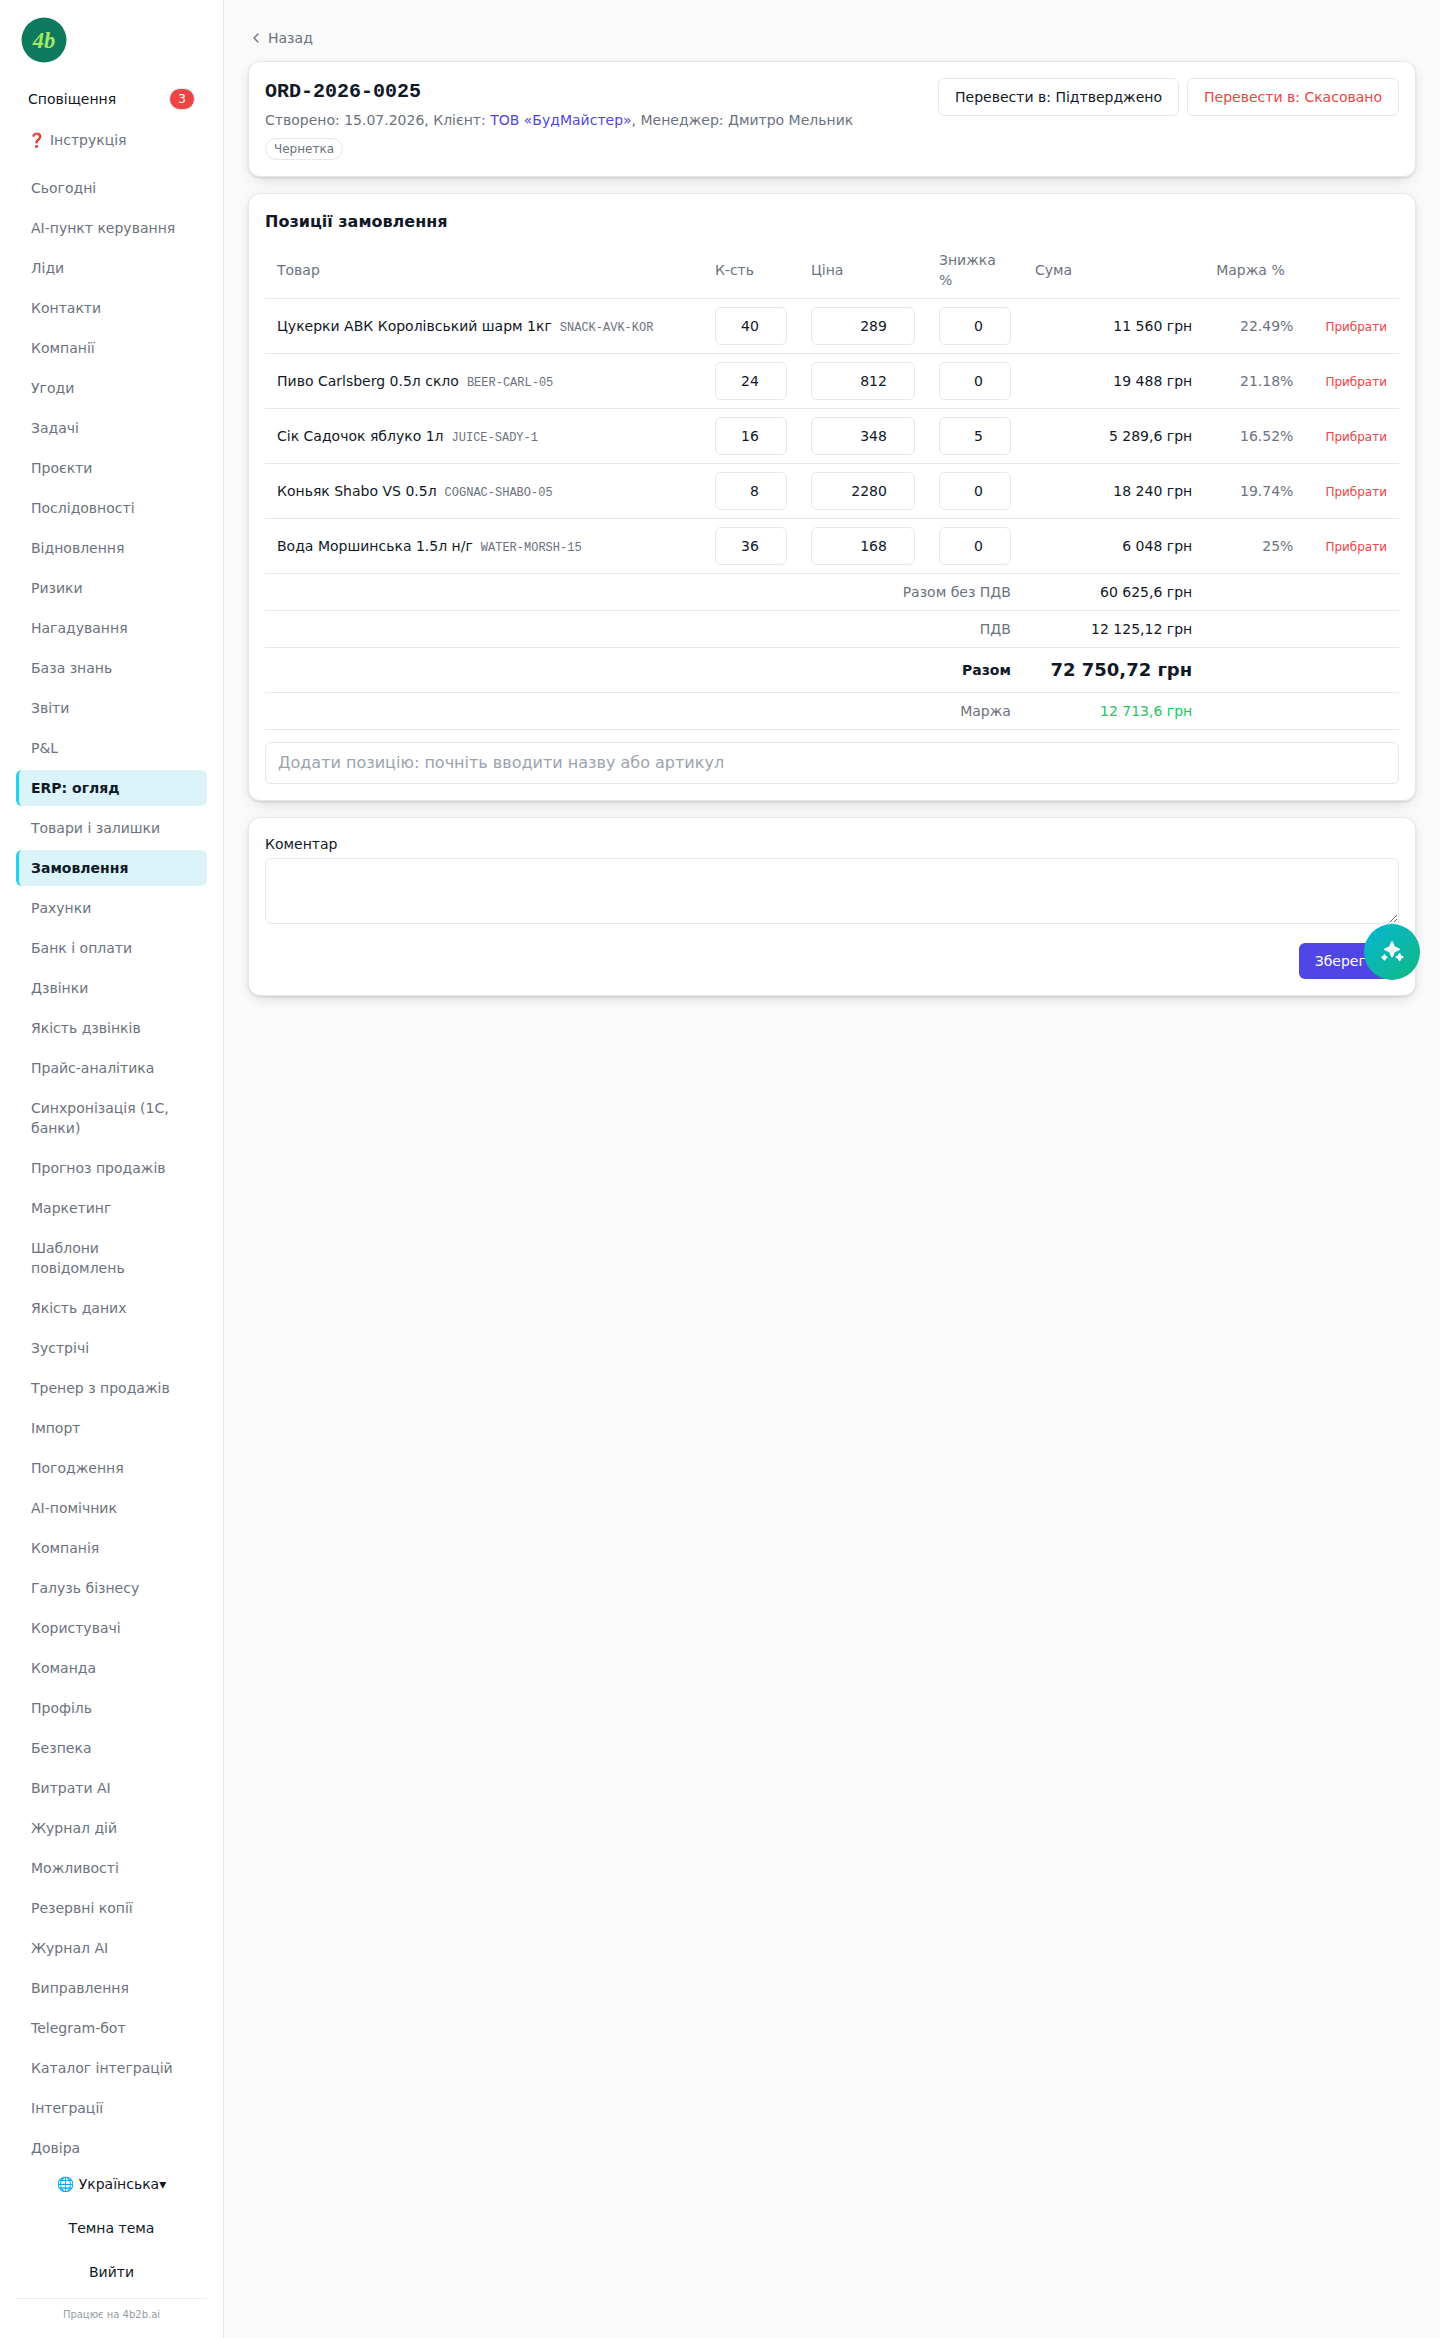Open client link ТОВ «БудМайстер»
Viewport: 1440px width, 2338px height.
click(x=560, y=120)
